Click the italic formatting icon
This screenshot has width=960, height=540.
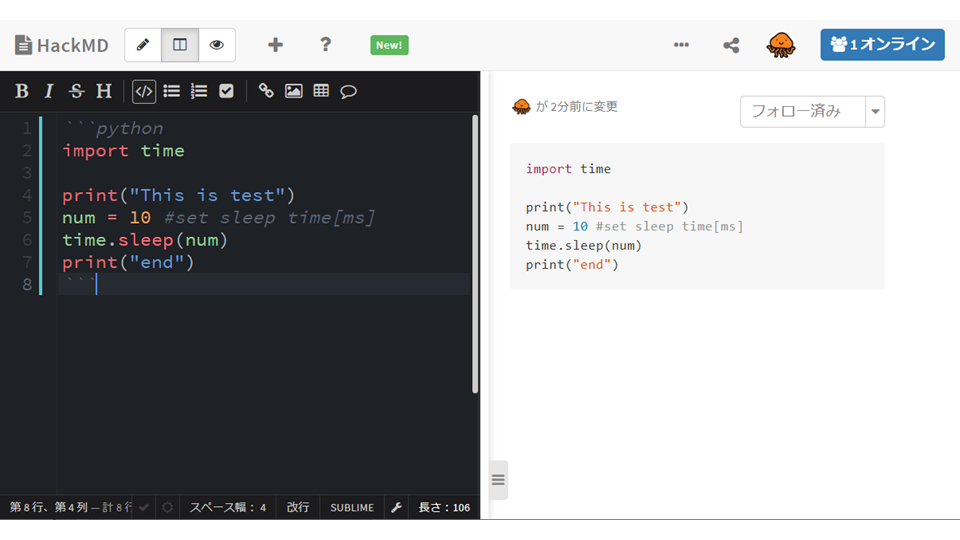point(49,91)
